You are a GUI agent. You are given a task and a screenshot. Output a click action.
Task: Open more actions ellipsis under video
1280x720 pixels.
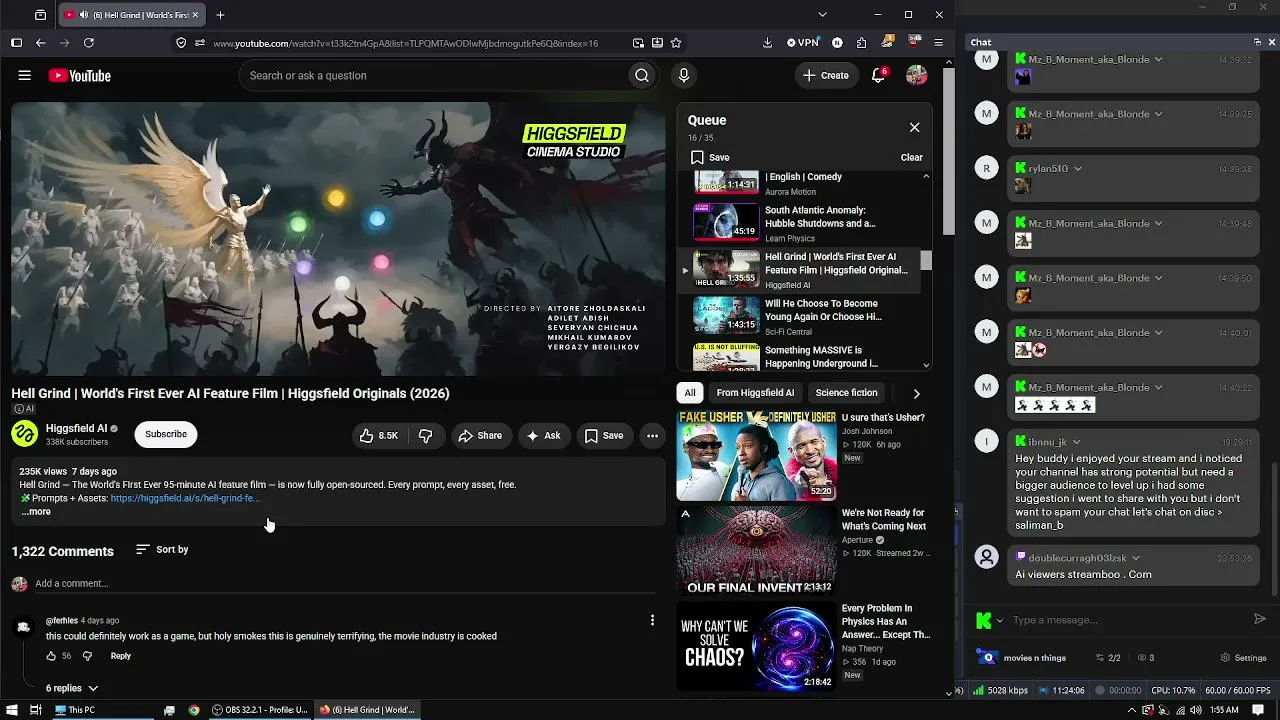tap(652, 435)
